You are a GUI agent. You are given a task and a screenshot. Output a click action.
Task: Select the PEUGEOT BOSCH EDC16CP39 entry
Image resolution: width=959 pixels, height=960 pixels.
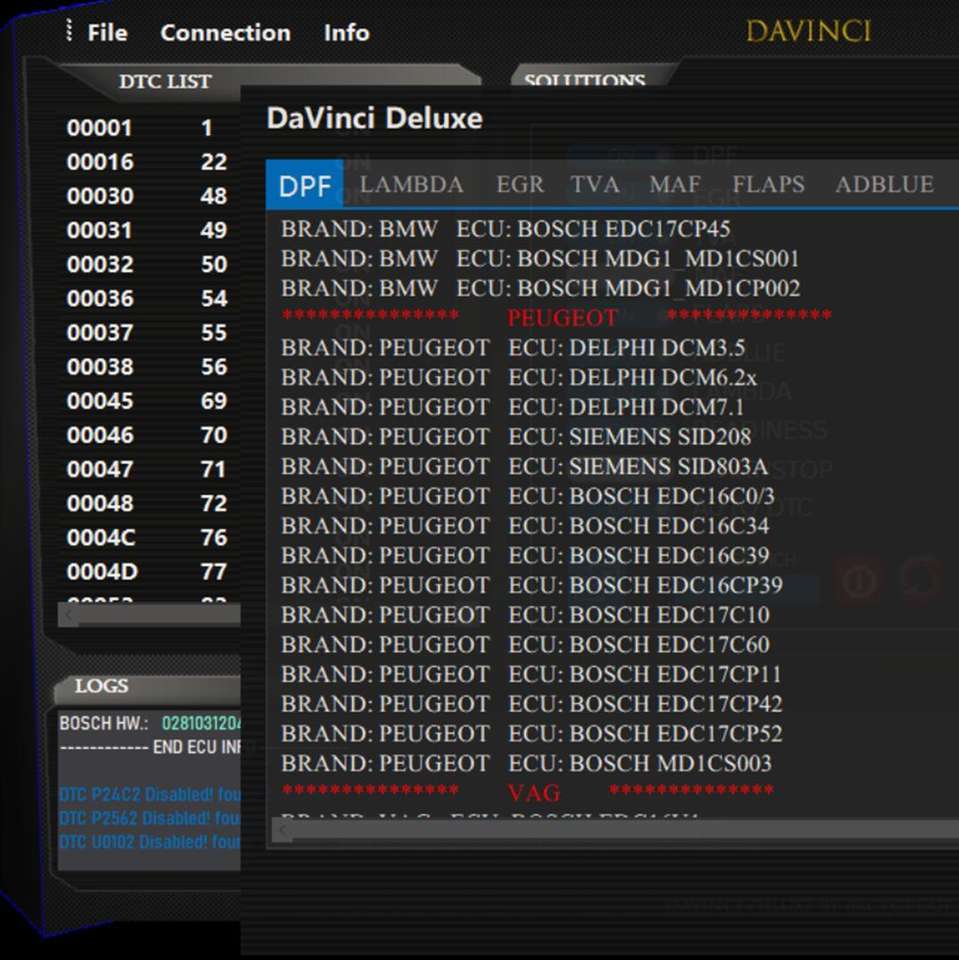[x=532, y=585]
